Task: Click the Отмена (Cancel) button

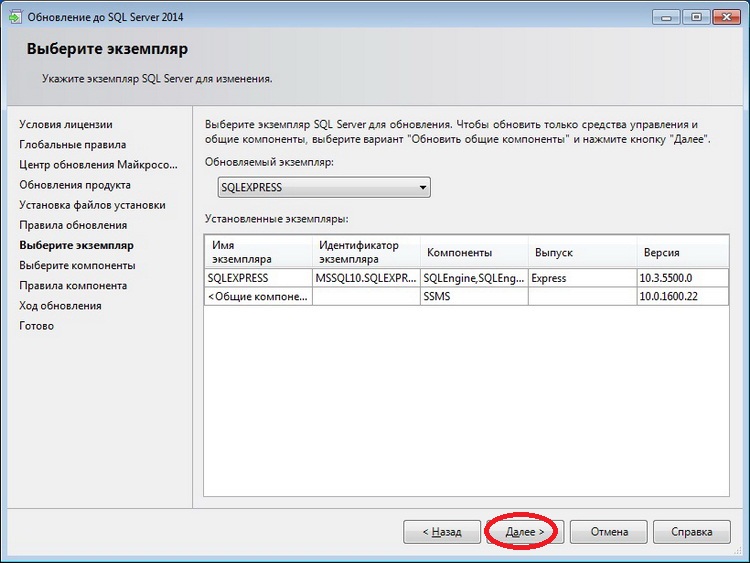Action: coord(609,532)
